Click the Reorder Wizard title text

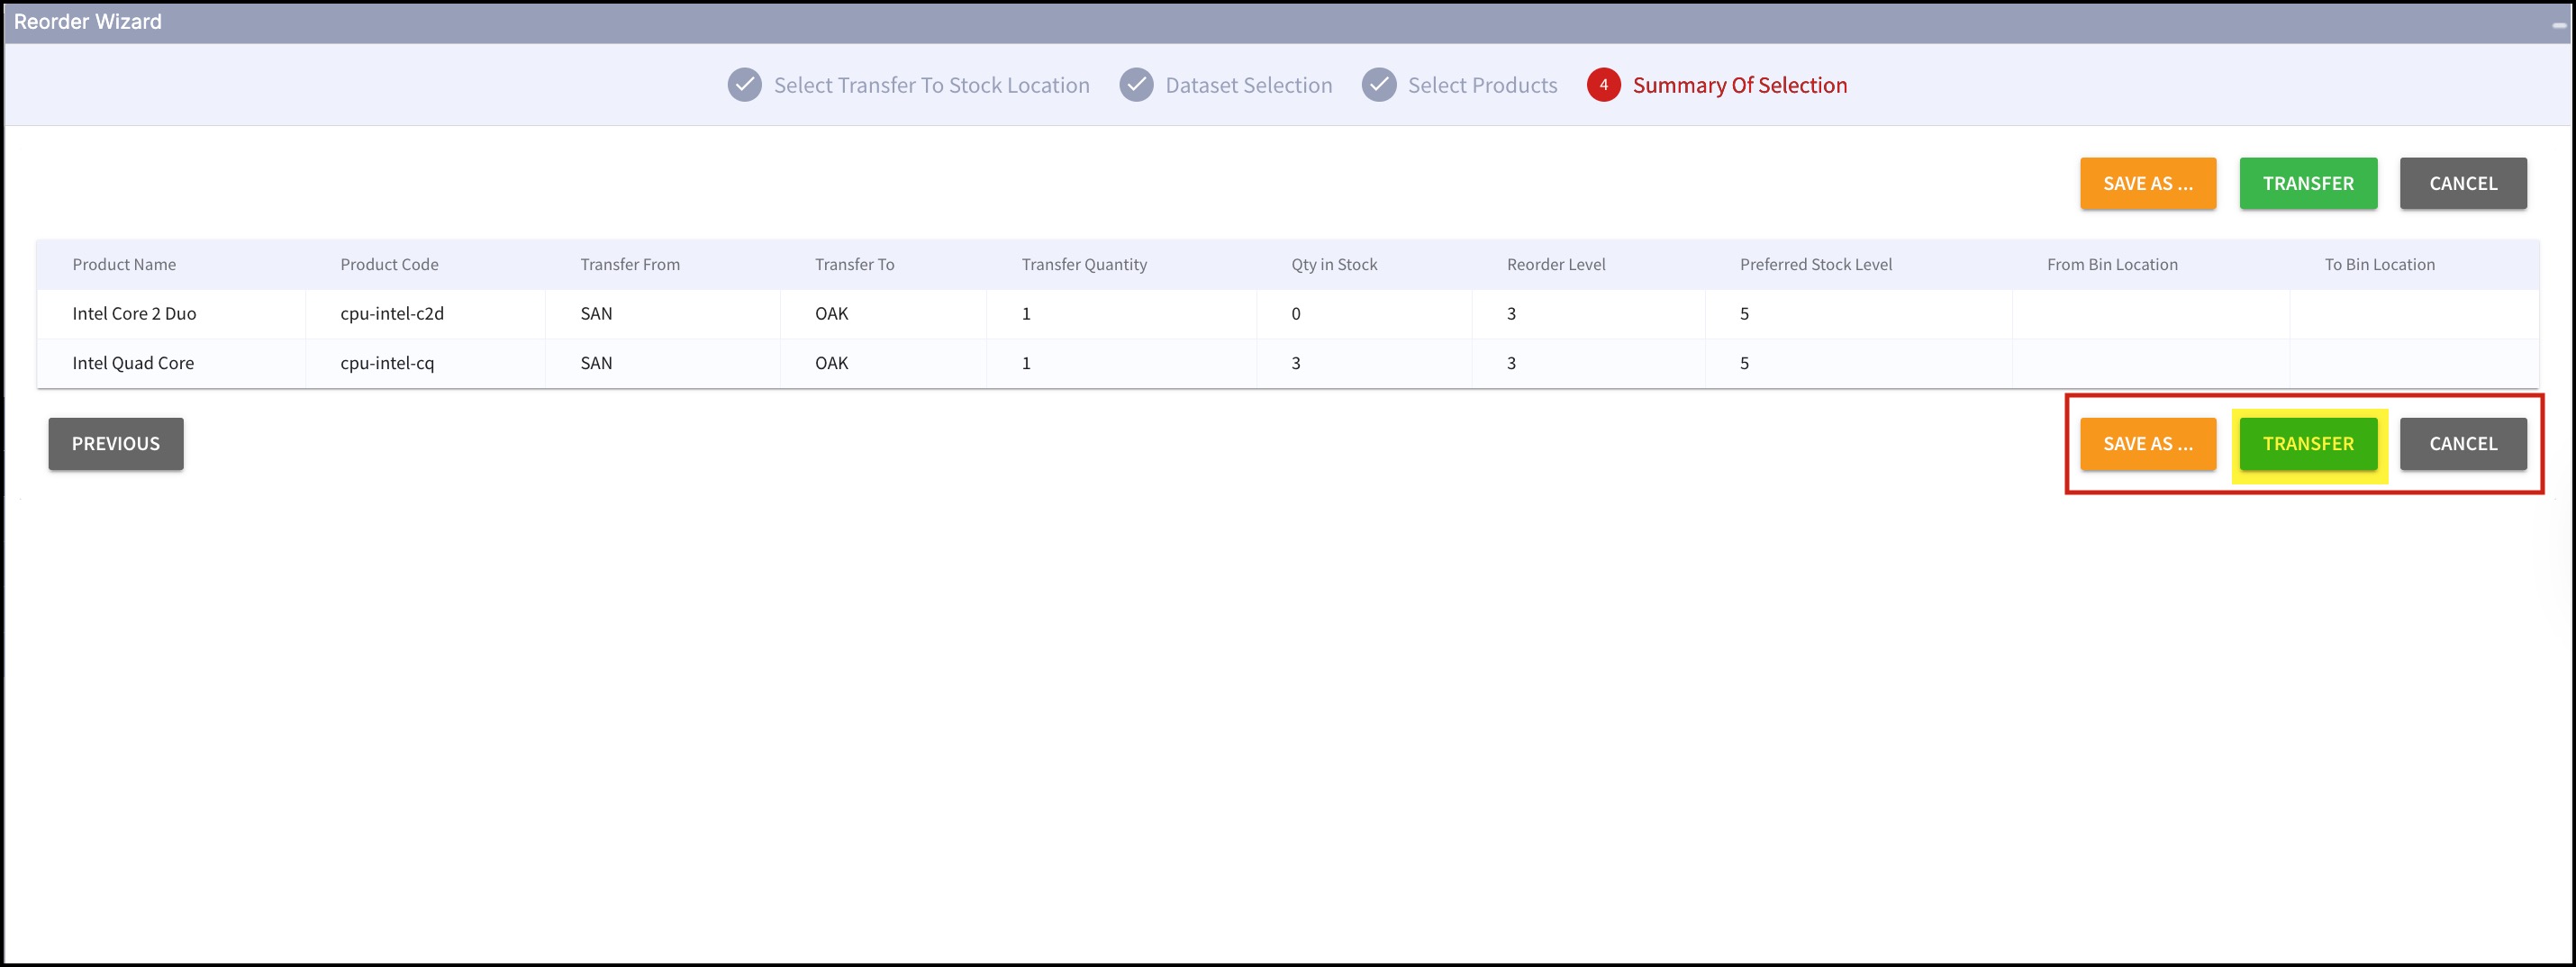click(88, 21)
